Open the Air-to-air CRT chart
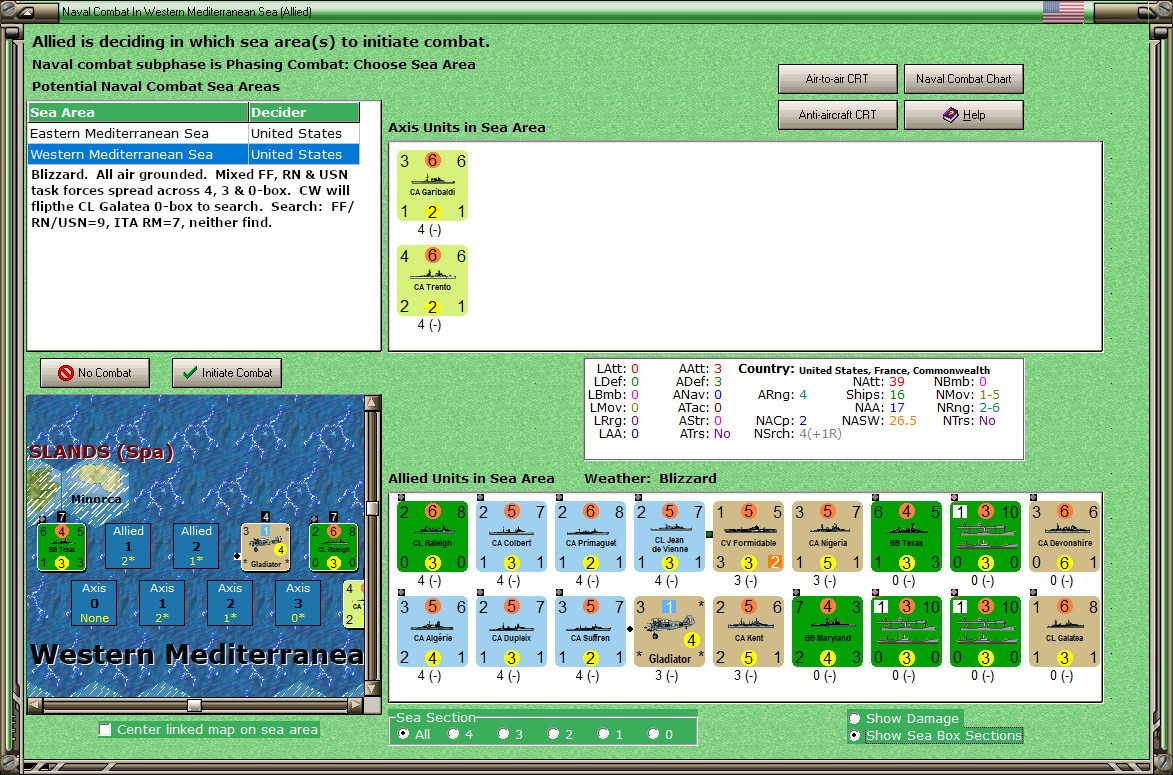 837,79
